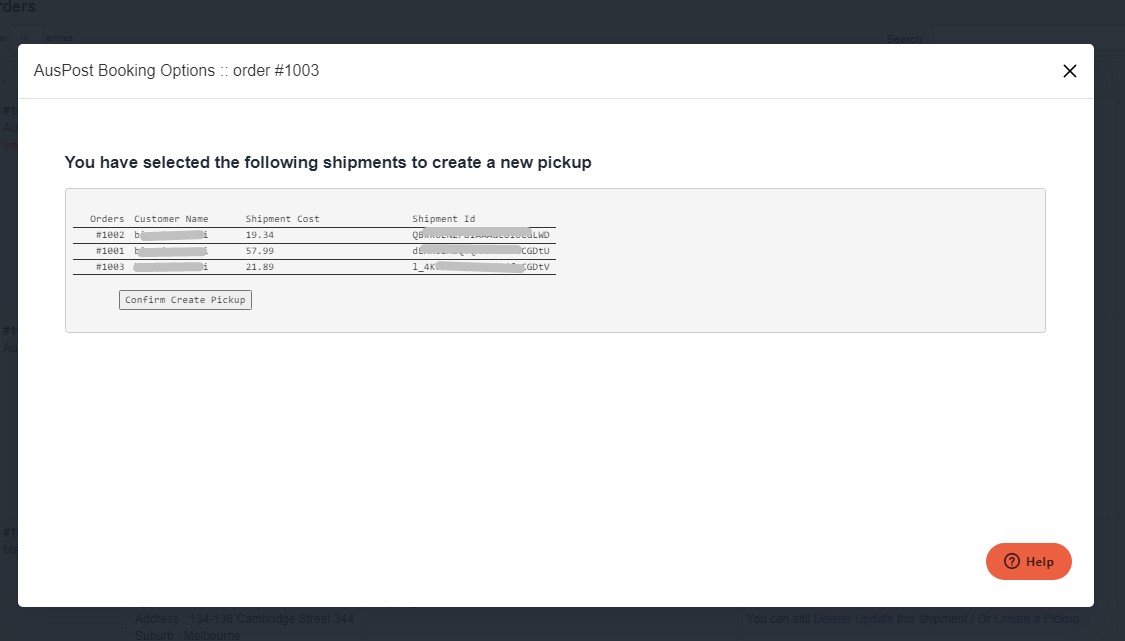Click the question mark icon in Help
The image size is (1125, 641).
1012,561
